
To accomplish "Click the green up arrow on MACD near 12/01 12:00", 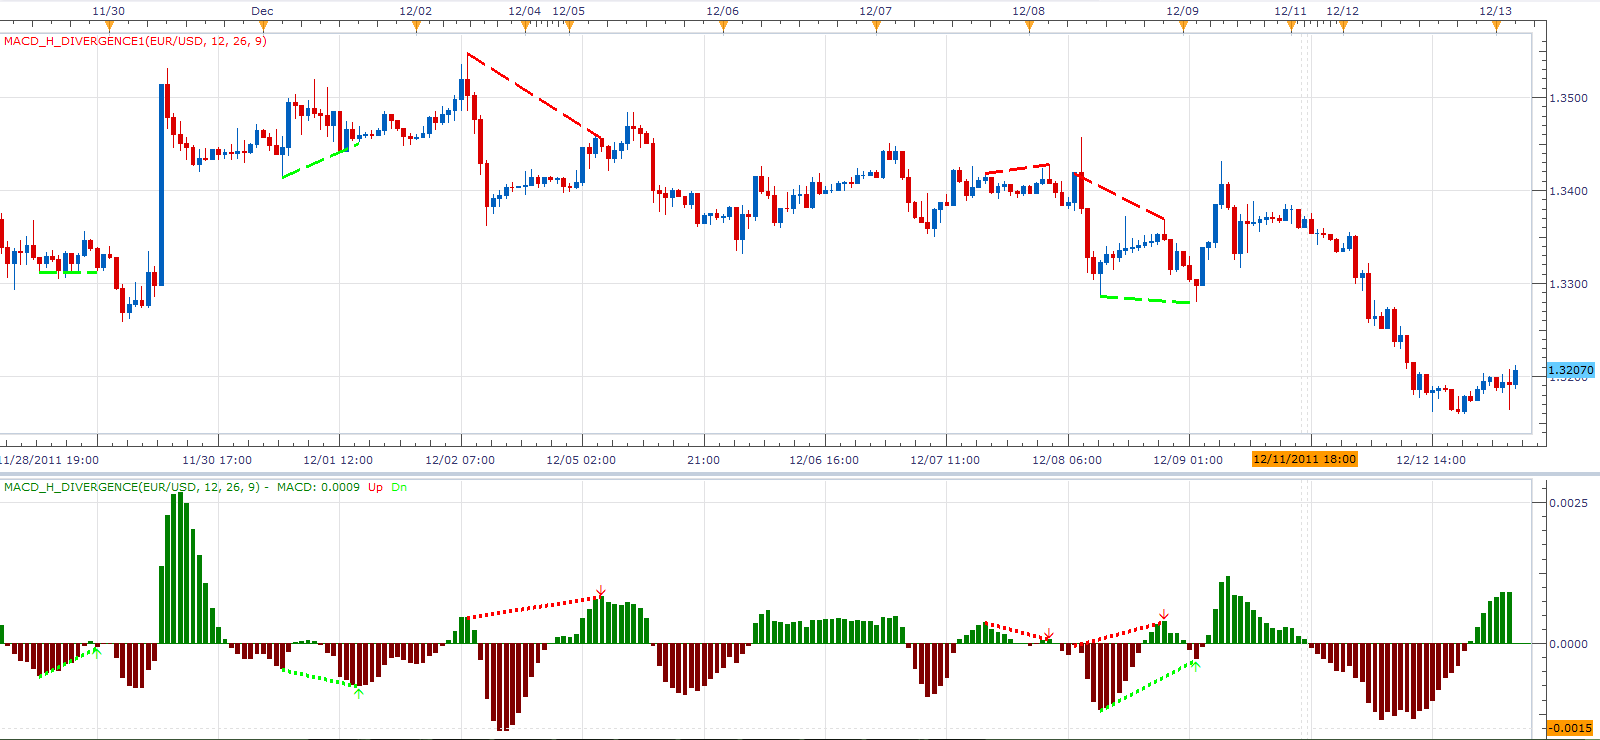I will tap(359, 692).
